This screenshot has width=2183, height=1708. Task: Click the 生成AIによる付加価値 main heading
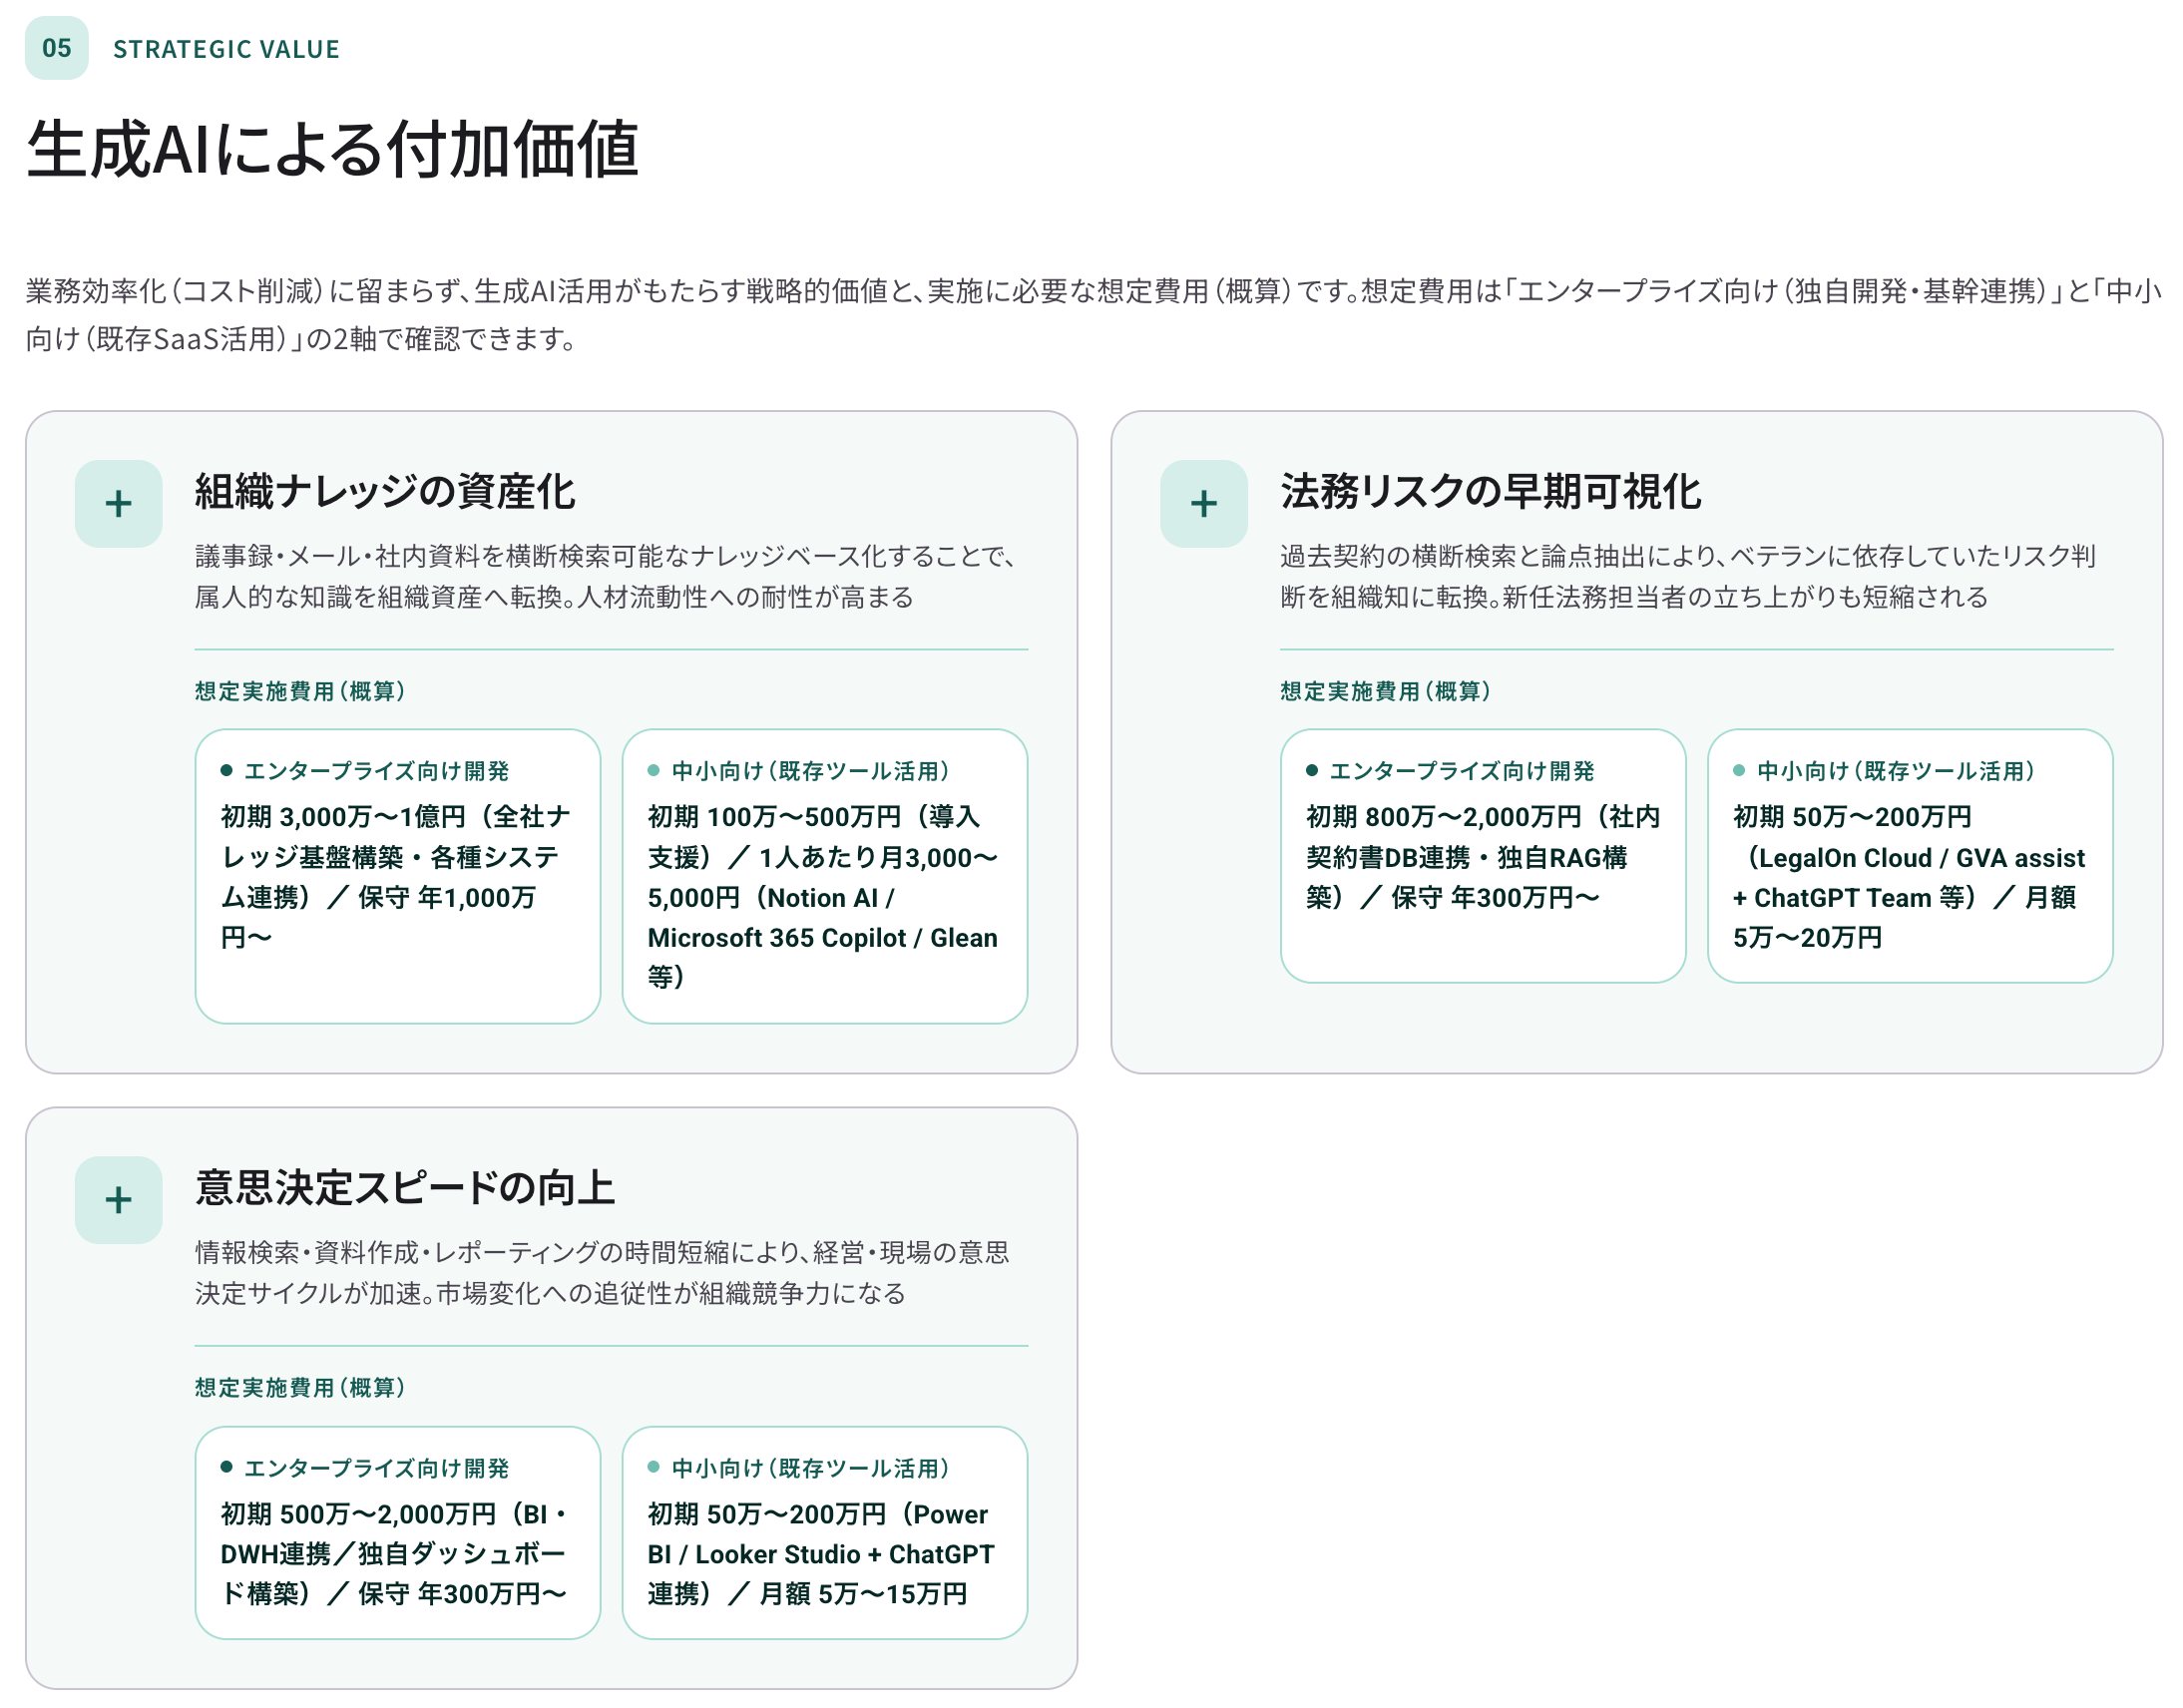(x=332, y=150)
